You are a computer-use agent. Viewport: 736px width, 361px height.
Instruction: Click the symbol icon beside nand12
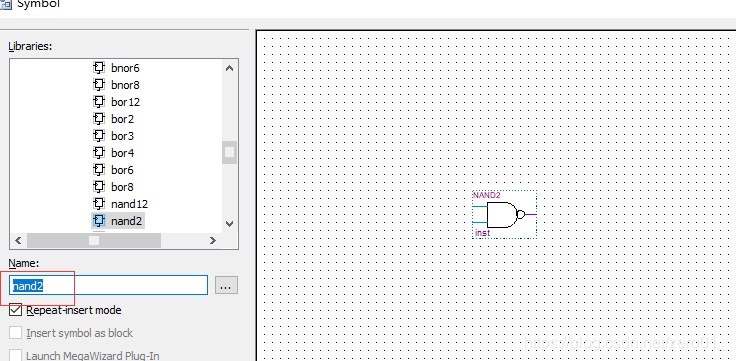(x=98, y=204)
